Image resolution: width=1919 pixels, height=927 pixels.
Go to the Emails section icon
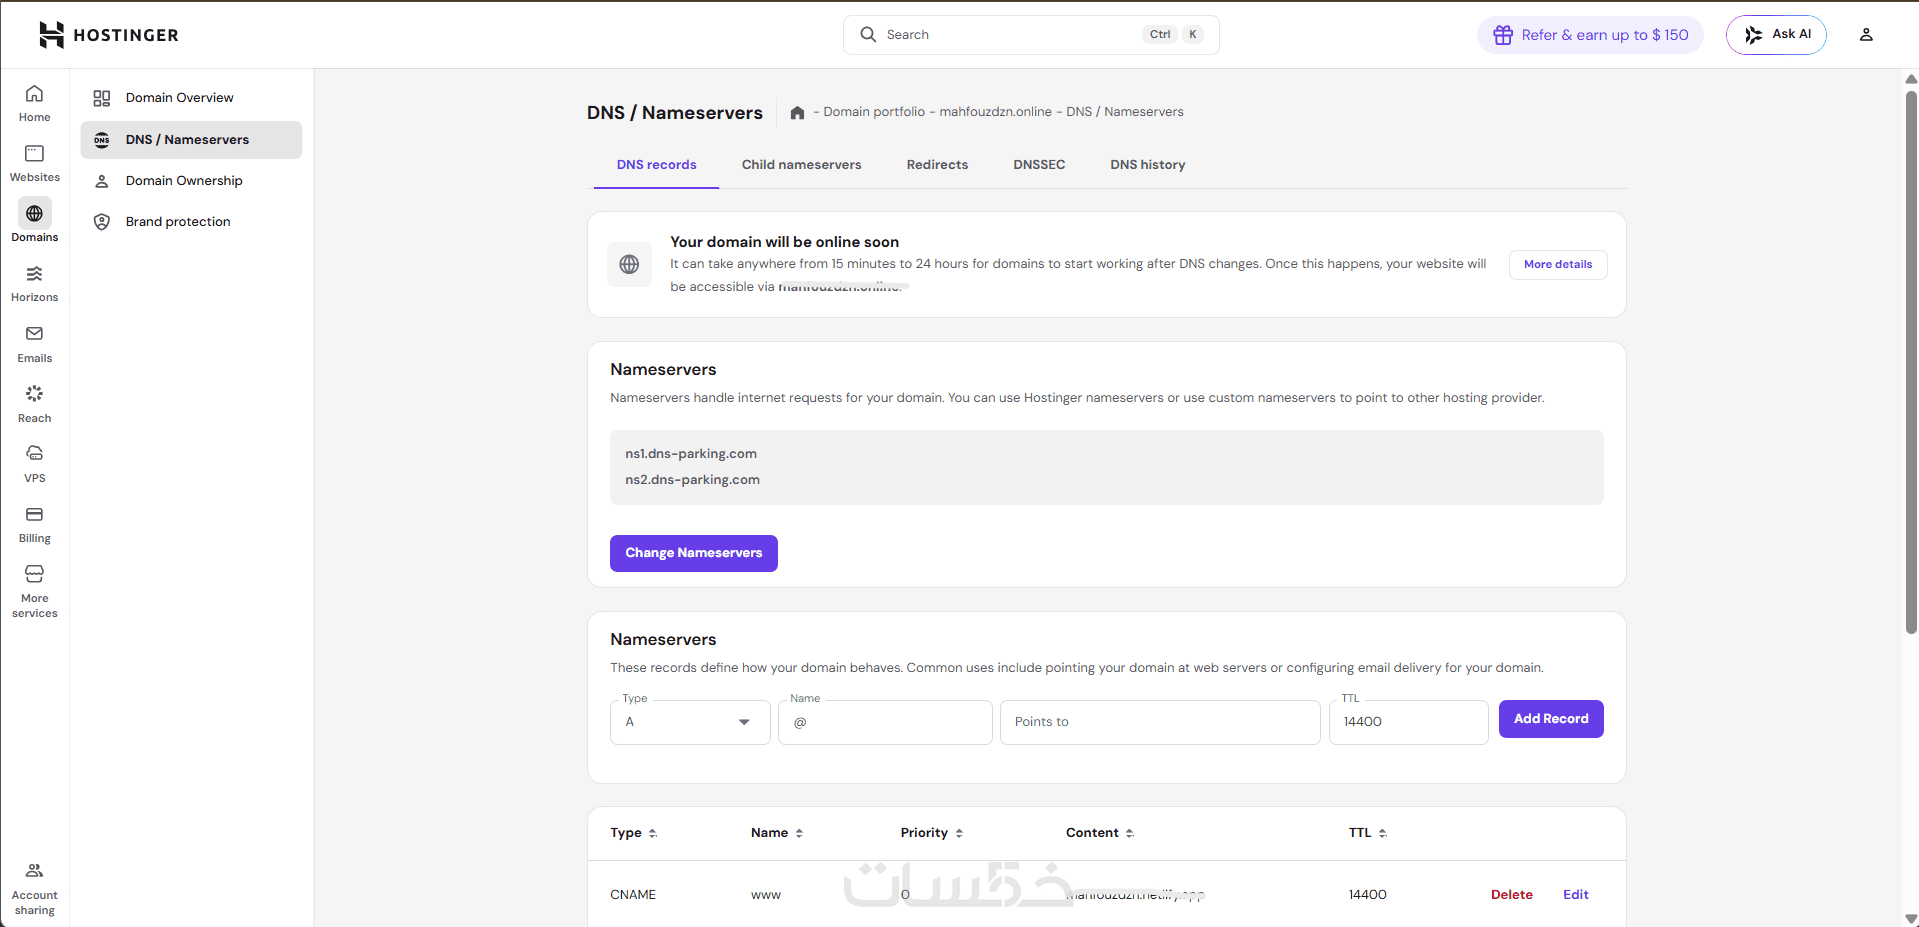coord(34,343)
